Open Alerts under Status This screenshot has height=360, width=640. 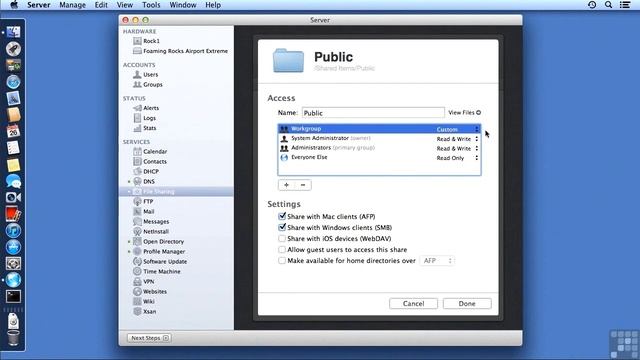pos(146,108)
